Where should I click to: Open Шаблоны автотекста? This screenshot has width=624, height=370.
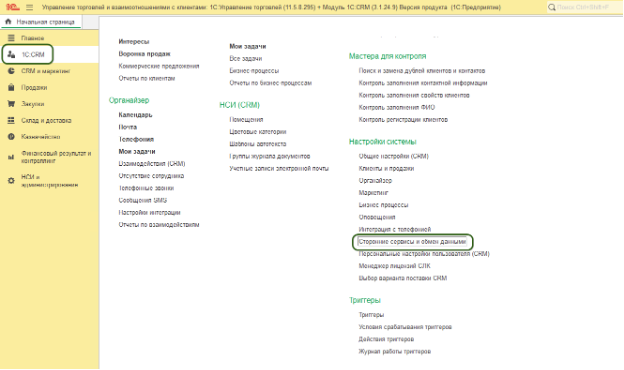pyautogui.click(x=258, y=144)
